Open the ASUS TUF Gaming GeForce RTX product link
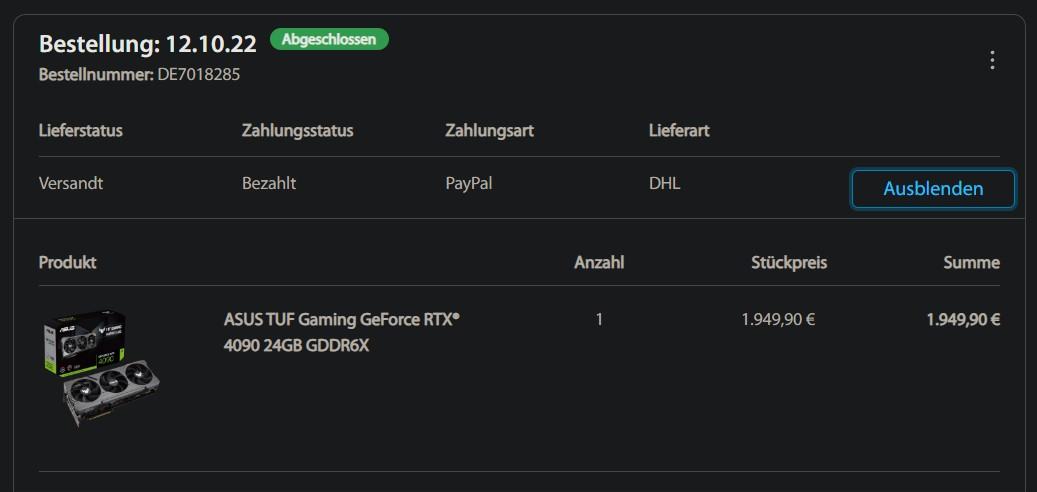 coord(341,332)
